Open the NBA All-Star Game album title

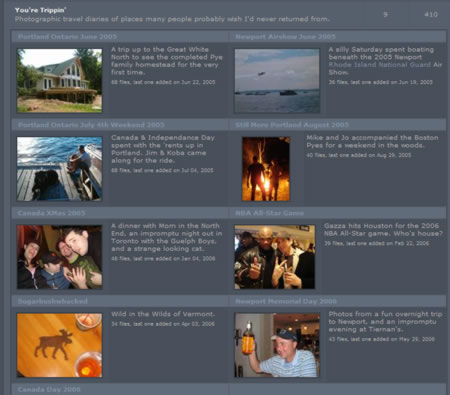pyautogui.click(x=269, y=213)
